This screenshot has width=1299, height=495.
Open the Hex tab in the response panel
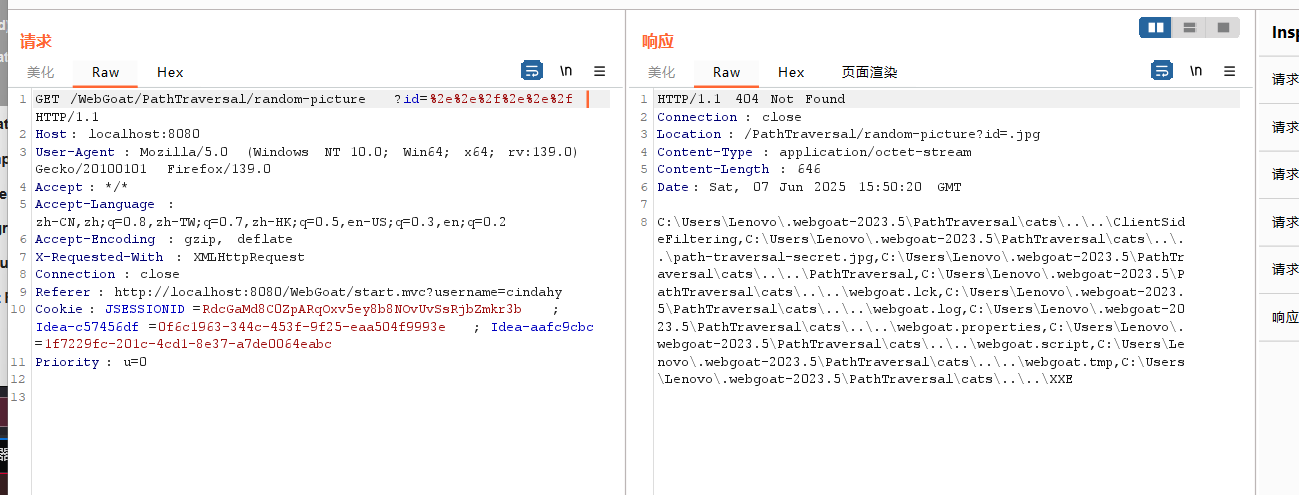point(791,72)
